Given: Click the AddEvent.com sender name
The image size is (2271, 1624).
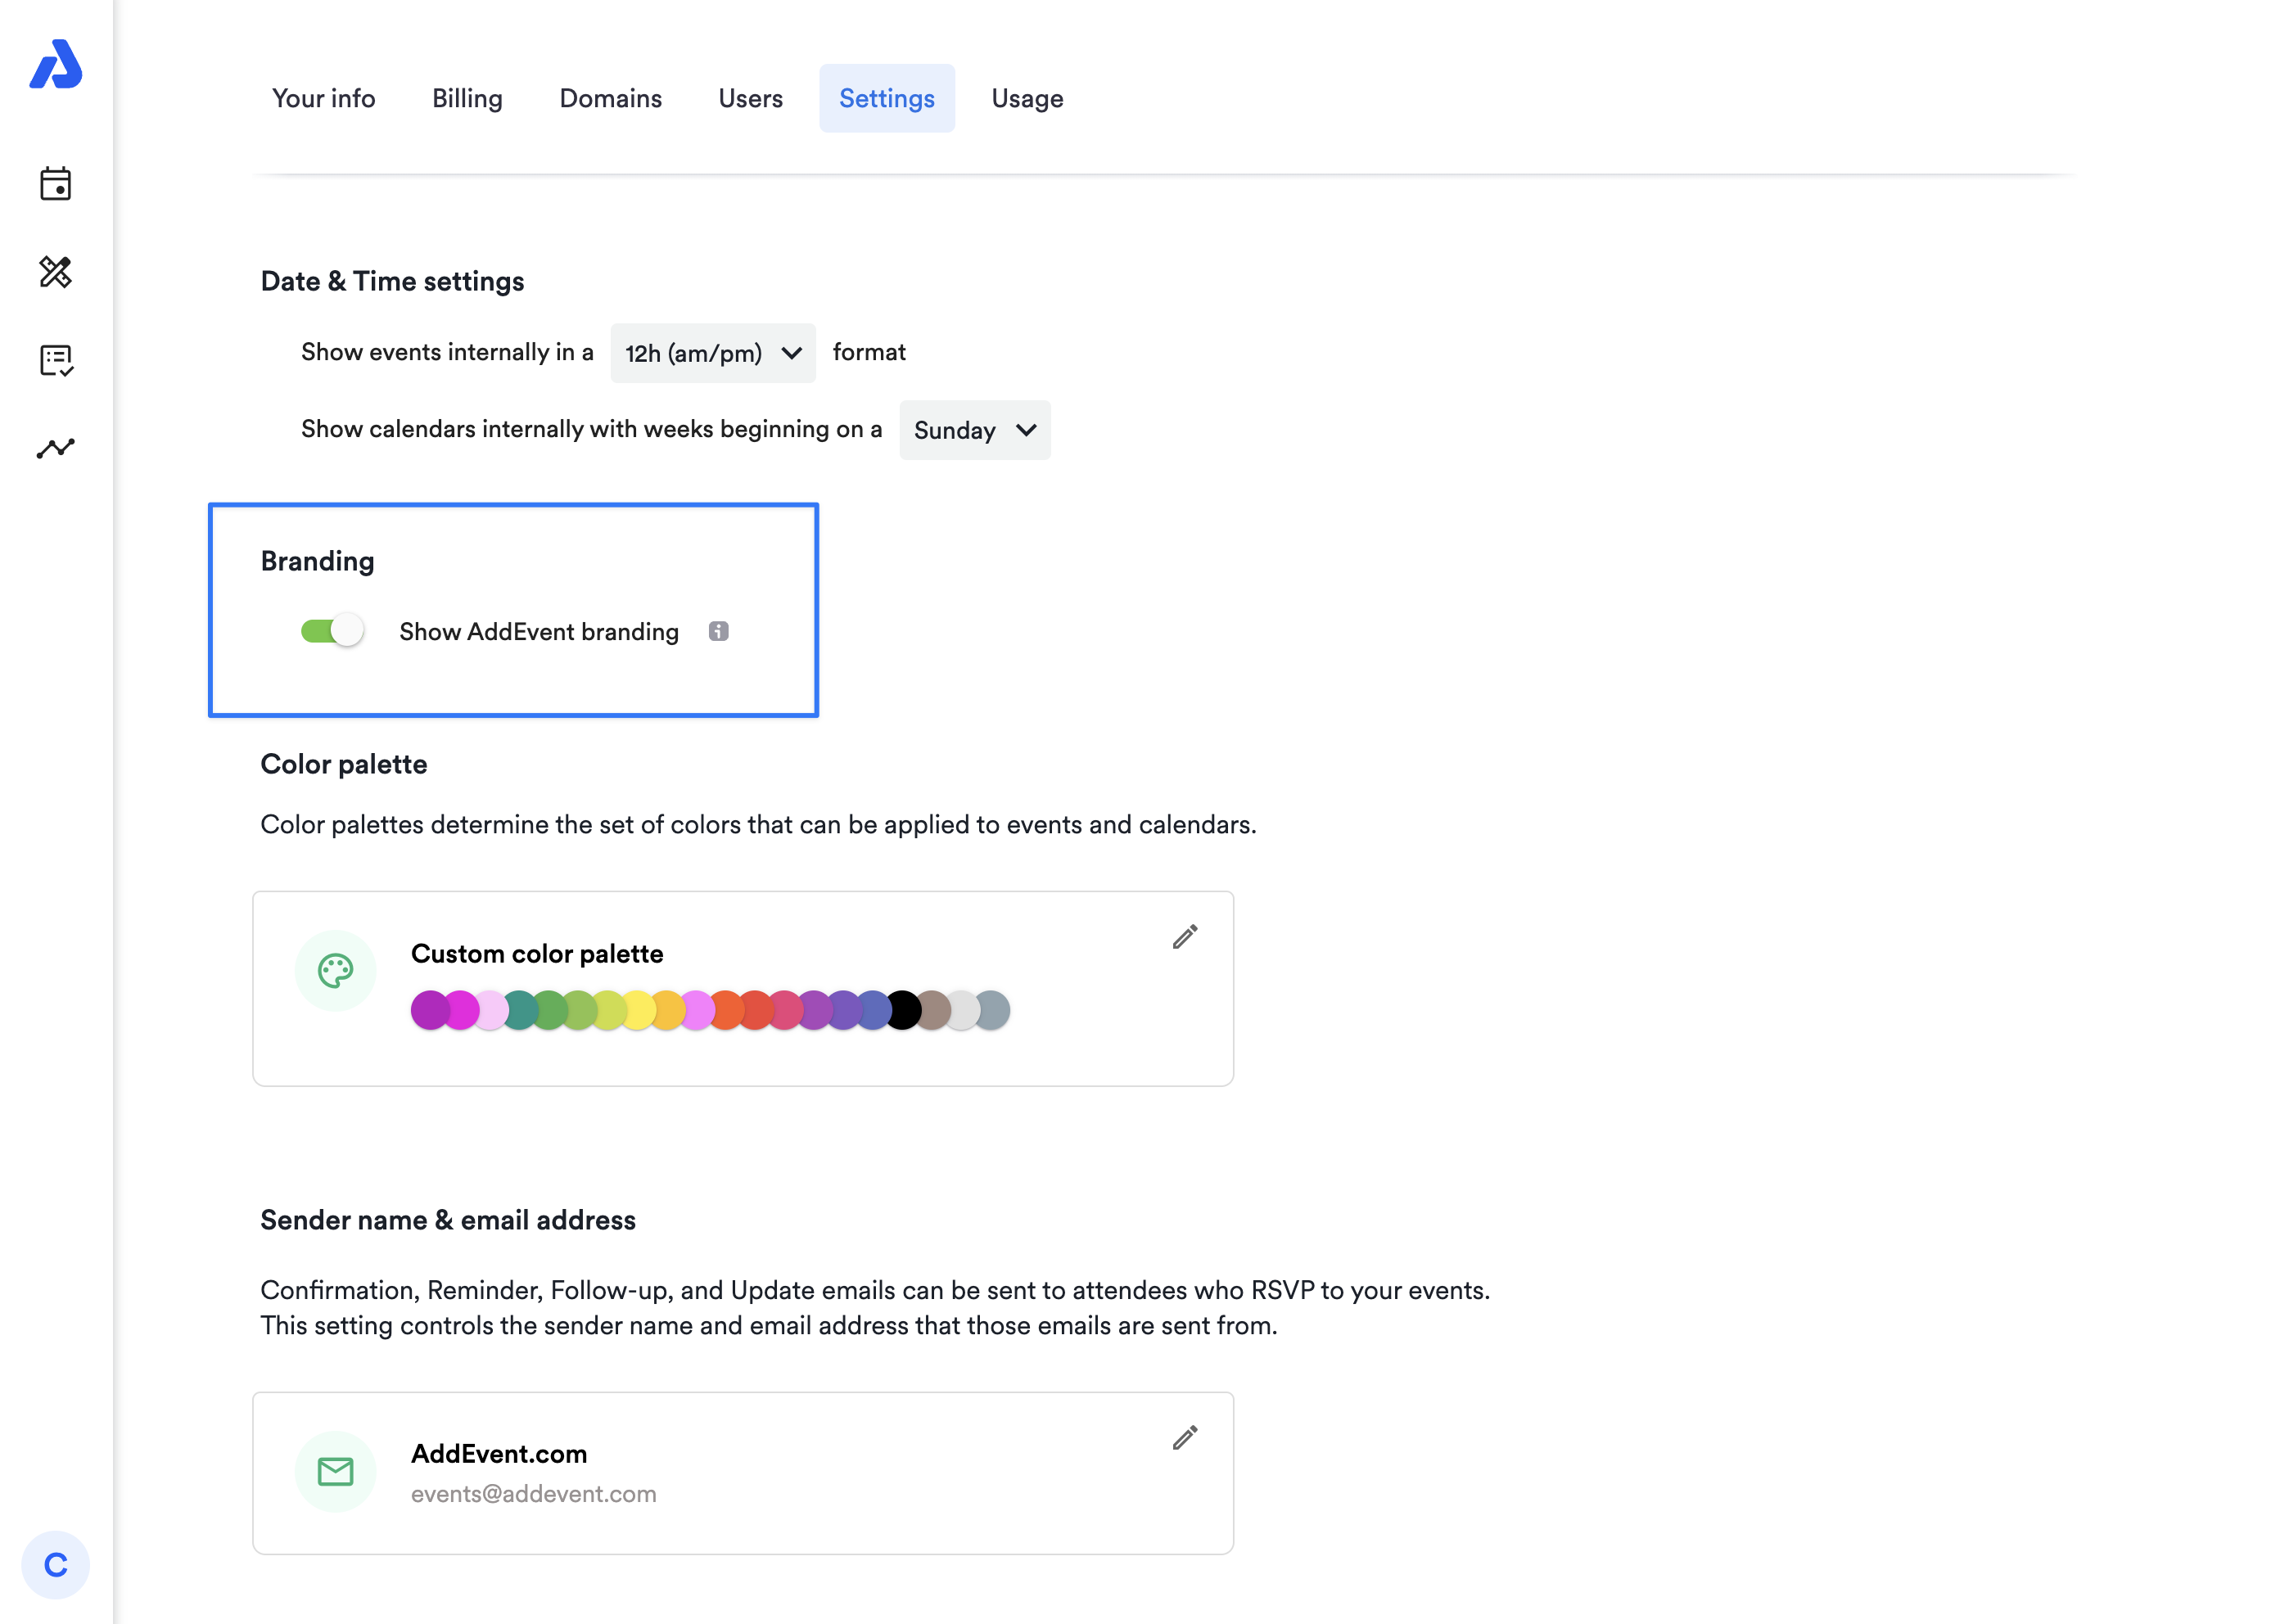Looking at the screenshot, I should pos(499,1454).
